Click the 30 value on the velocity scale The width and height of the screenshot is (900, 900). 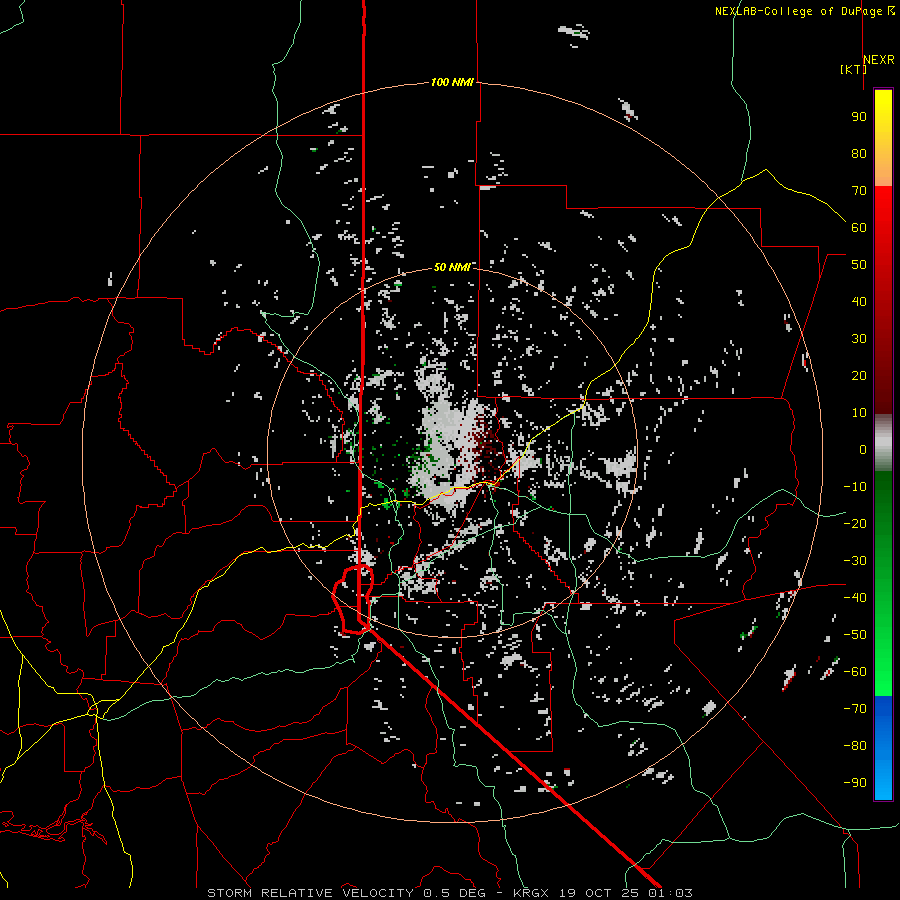coord(859,339)
